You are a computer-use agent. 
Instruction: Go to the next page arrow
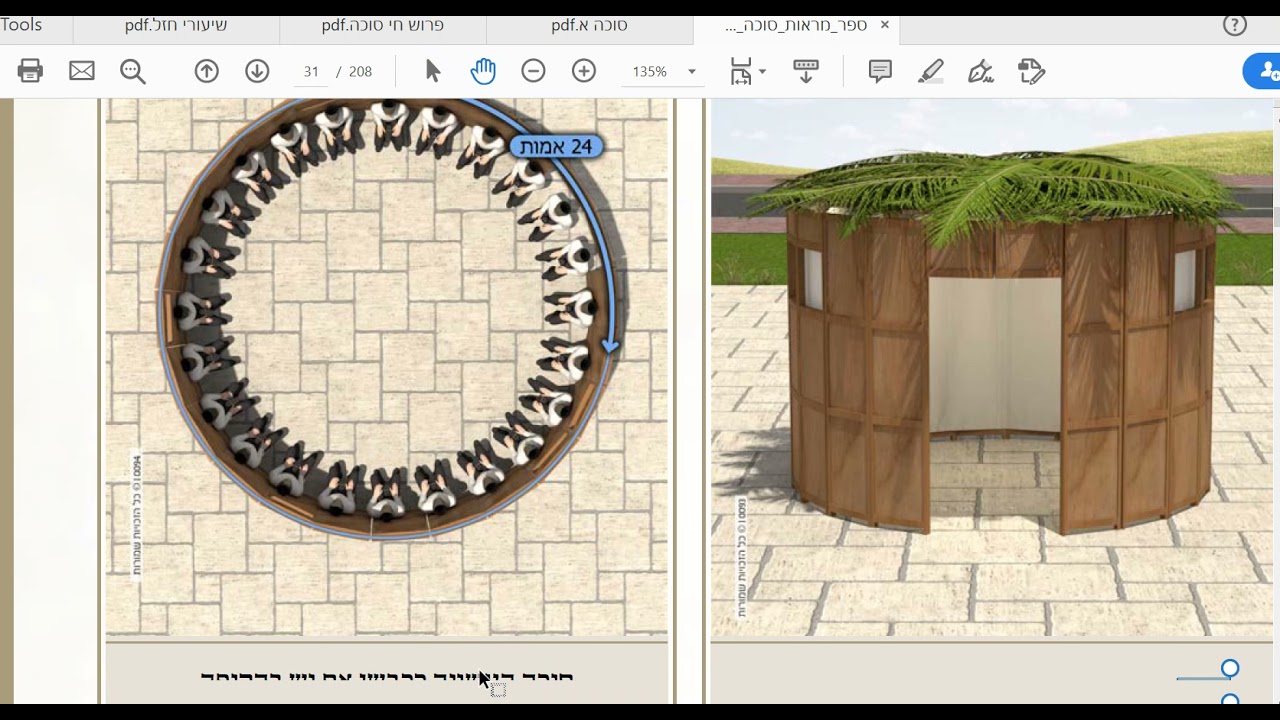(x=257, y=71)
